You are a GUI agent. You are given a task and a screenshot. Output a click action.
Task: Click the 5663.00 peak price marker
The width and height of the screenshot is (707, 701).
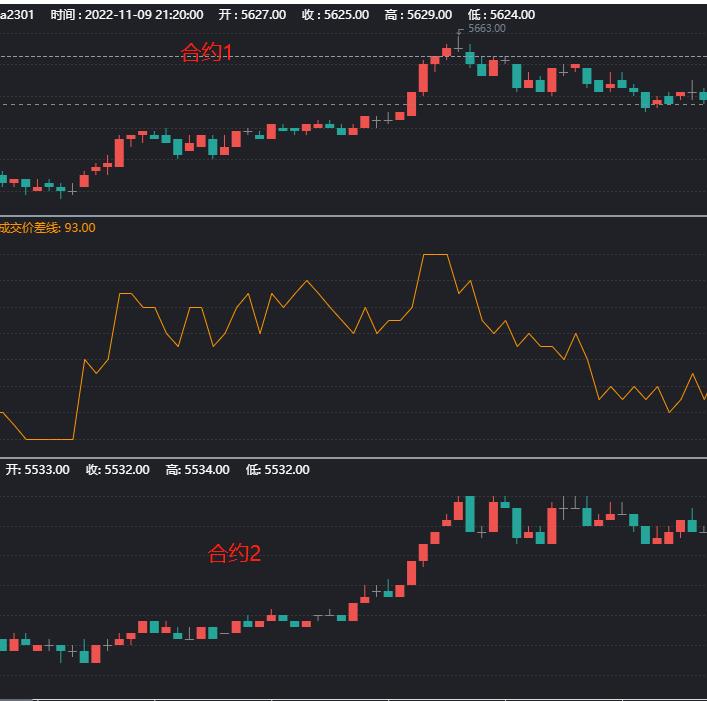487,28
